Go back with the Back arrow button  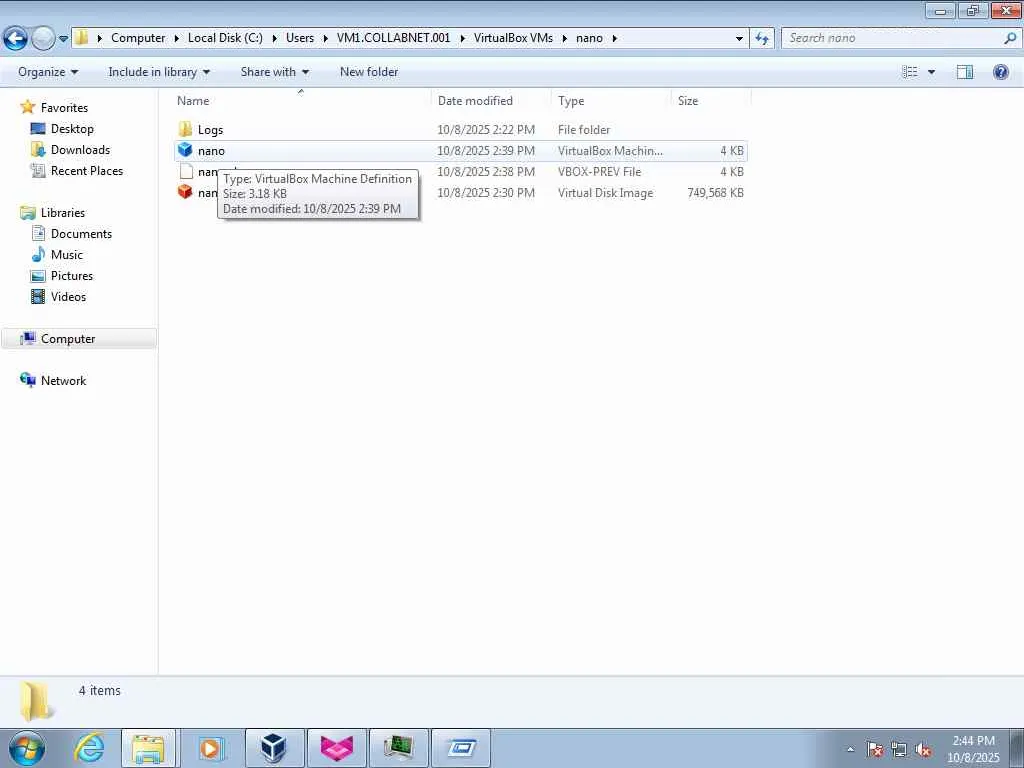click(15, 38)
